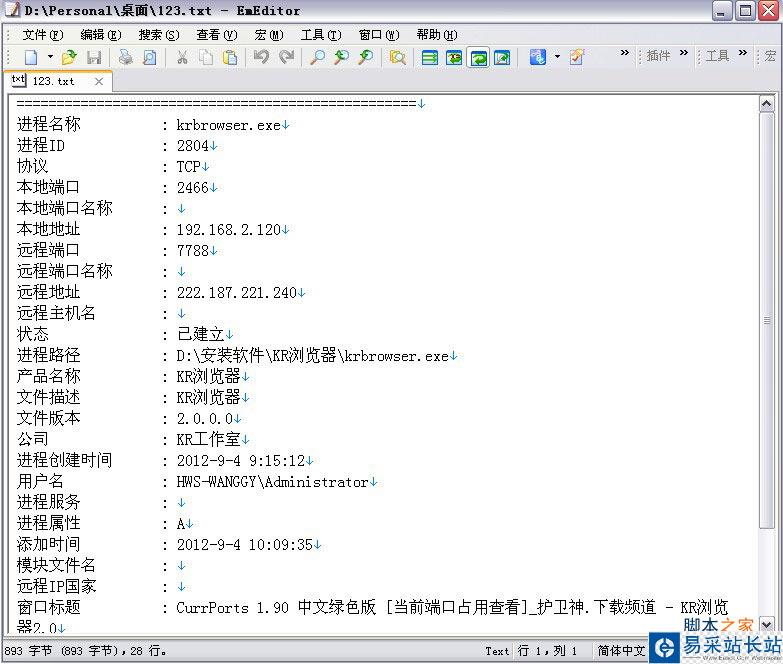Click the username HWS-WANGGY\Administrator
Screen dimensions: 783x664
click(273, 482)
